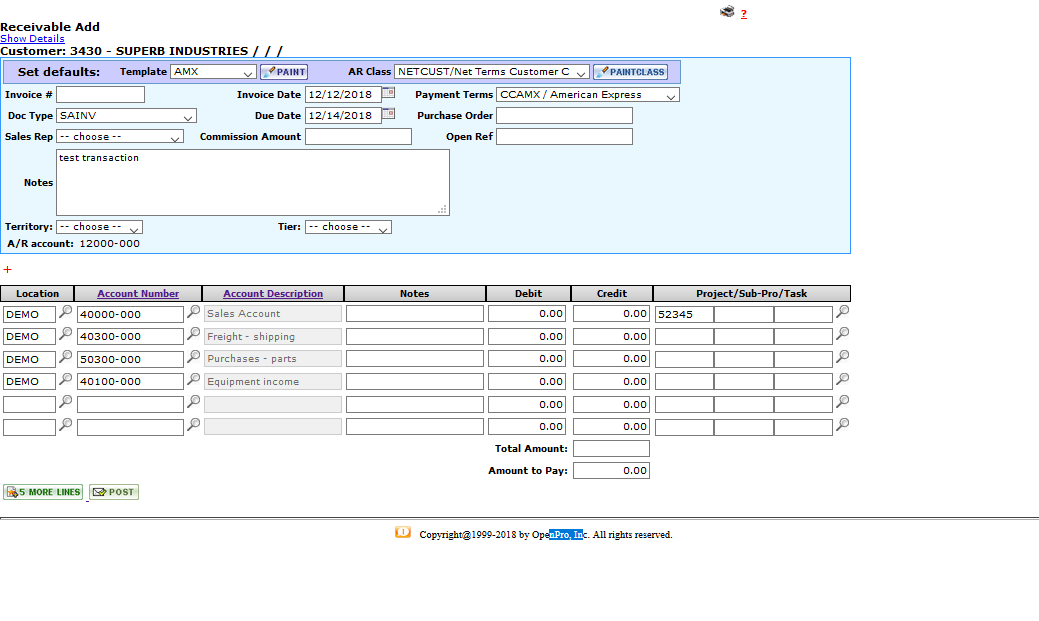The width and height of the screenshot is (1039, 621).
Task: Open Payment Terms dropdown
Action: click(x=588, y=95)
